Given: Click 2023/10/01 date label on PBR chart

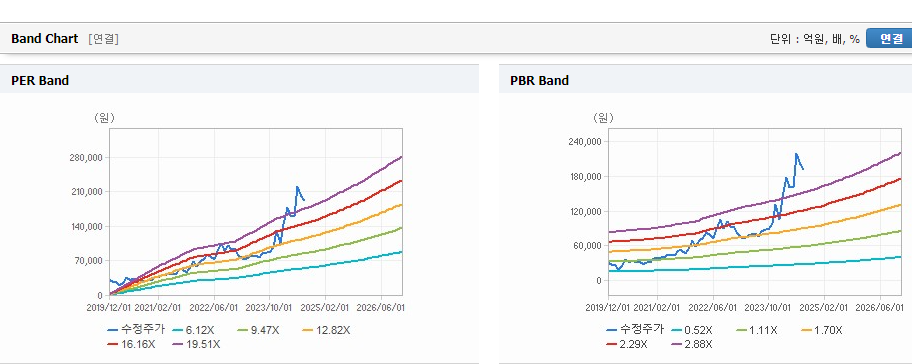Looking at the screenshot, I should click(x=768, y=307).
